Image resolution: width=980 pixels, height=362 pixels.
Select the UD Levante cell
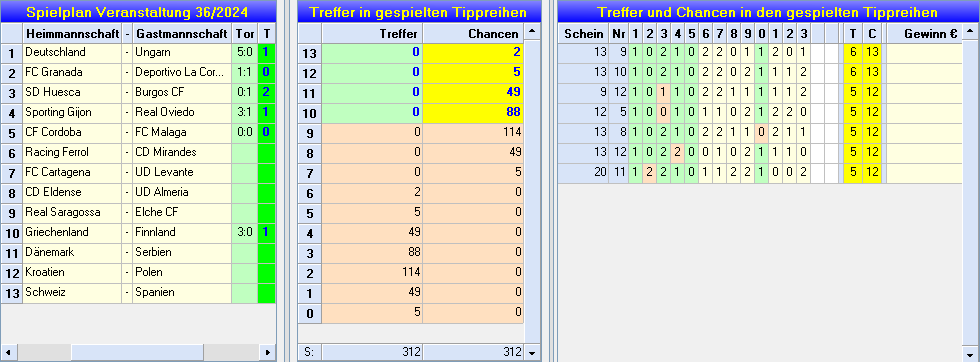(x=182, y=173)
